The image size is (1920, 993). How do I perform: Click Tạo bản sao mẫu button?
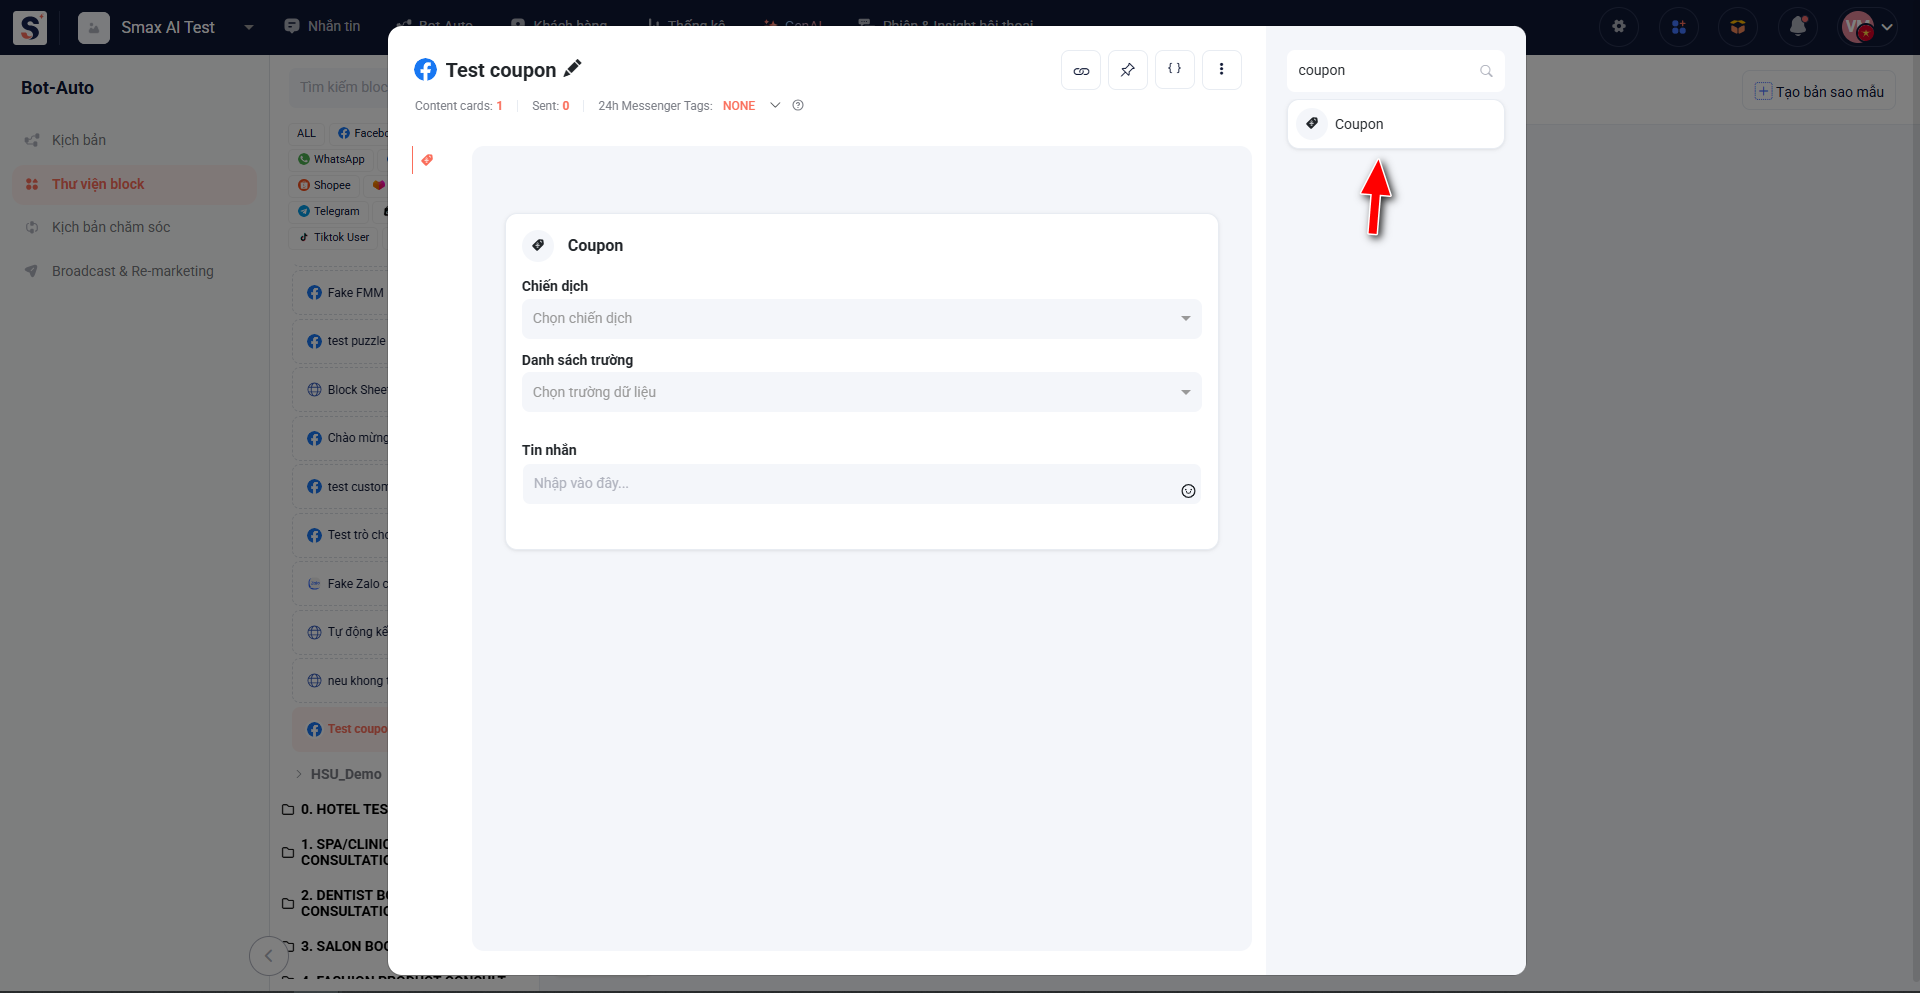point(1819,92)
